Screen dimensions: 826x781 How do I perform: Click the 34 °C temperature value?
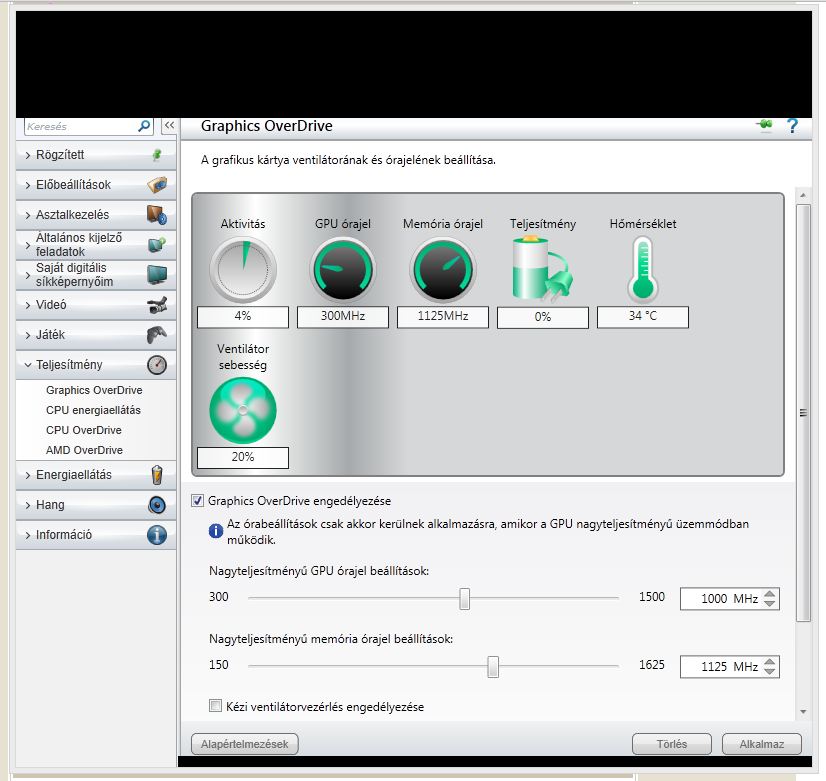643,317
